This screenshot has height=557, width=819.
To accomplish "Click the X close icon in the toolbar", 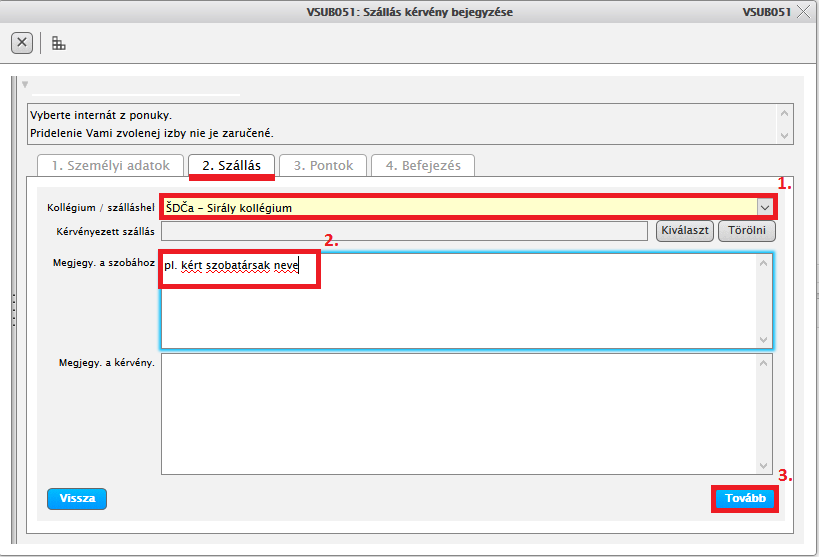I will tap(22, 43).
